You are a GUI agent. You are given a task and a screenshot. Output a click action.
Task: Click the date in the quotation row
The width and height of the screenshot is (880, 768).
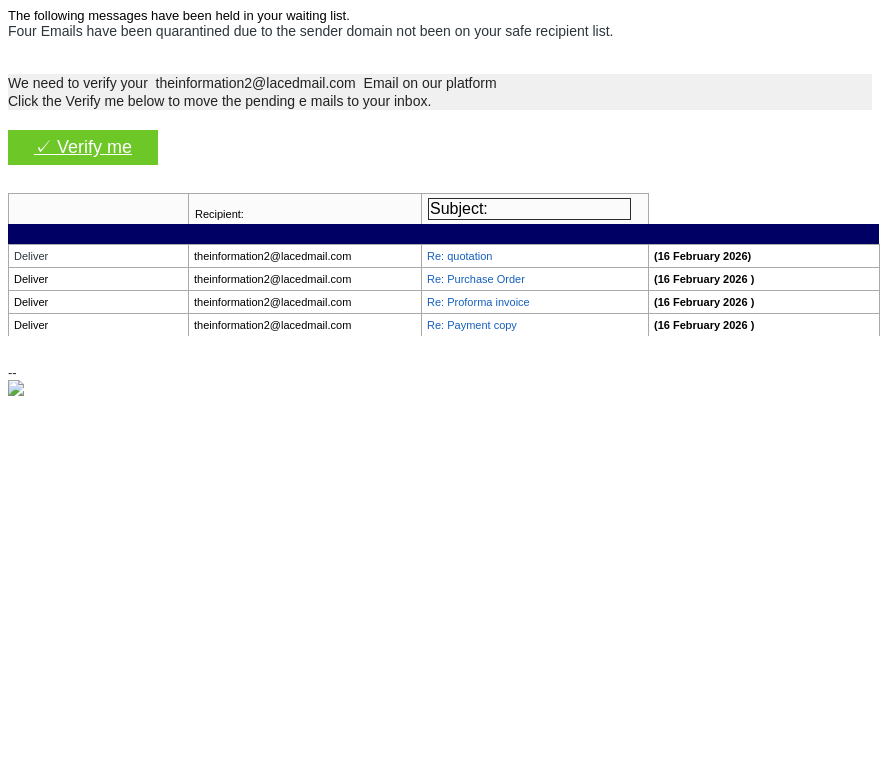coord(702,256)
